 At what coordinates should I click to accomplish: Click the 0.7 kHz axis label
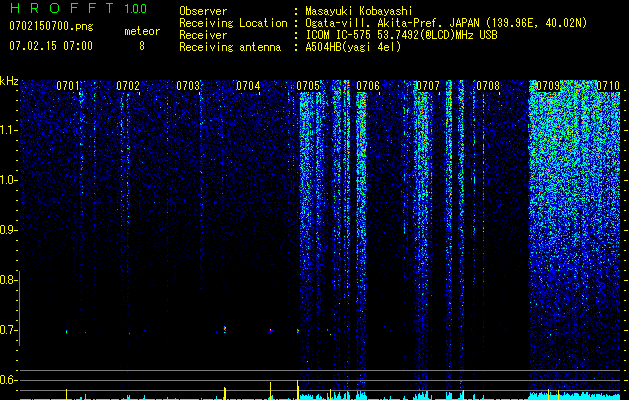[8, 330]
